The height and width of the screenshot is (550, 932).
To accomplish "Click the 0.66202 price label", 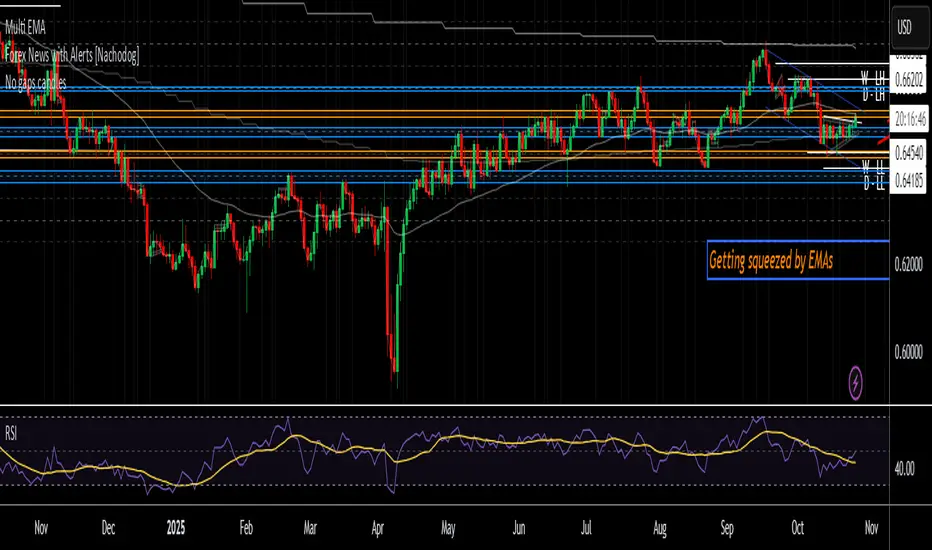I will [909, 80].
